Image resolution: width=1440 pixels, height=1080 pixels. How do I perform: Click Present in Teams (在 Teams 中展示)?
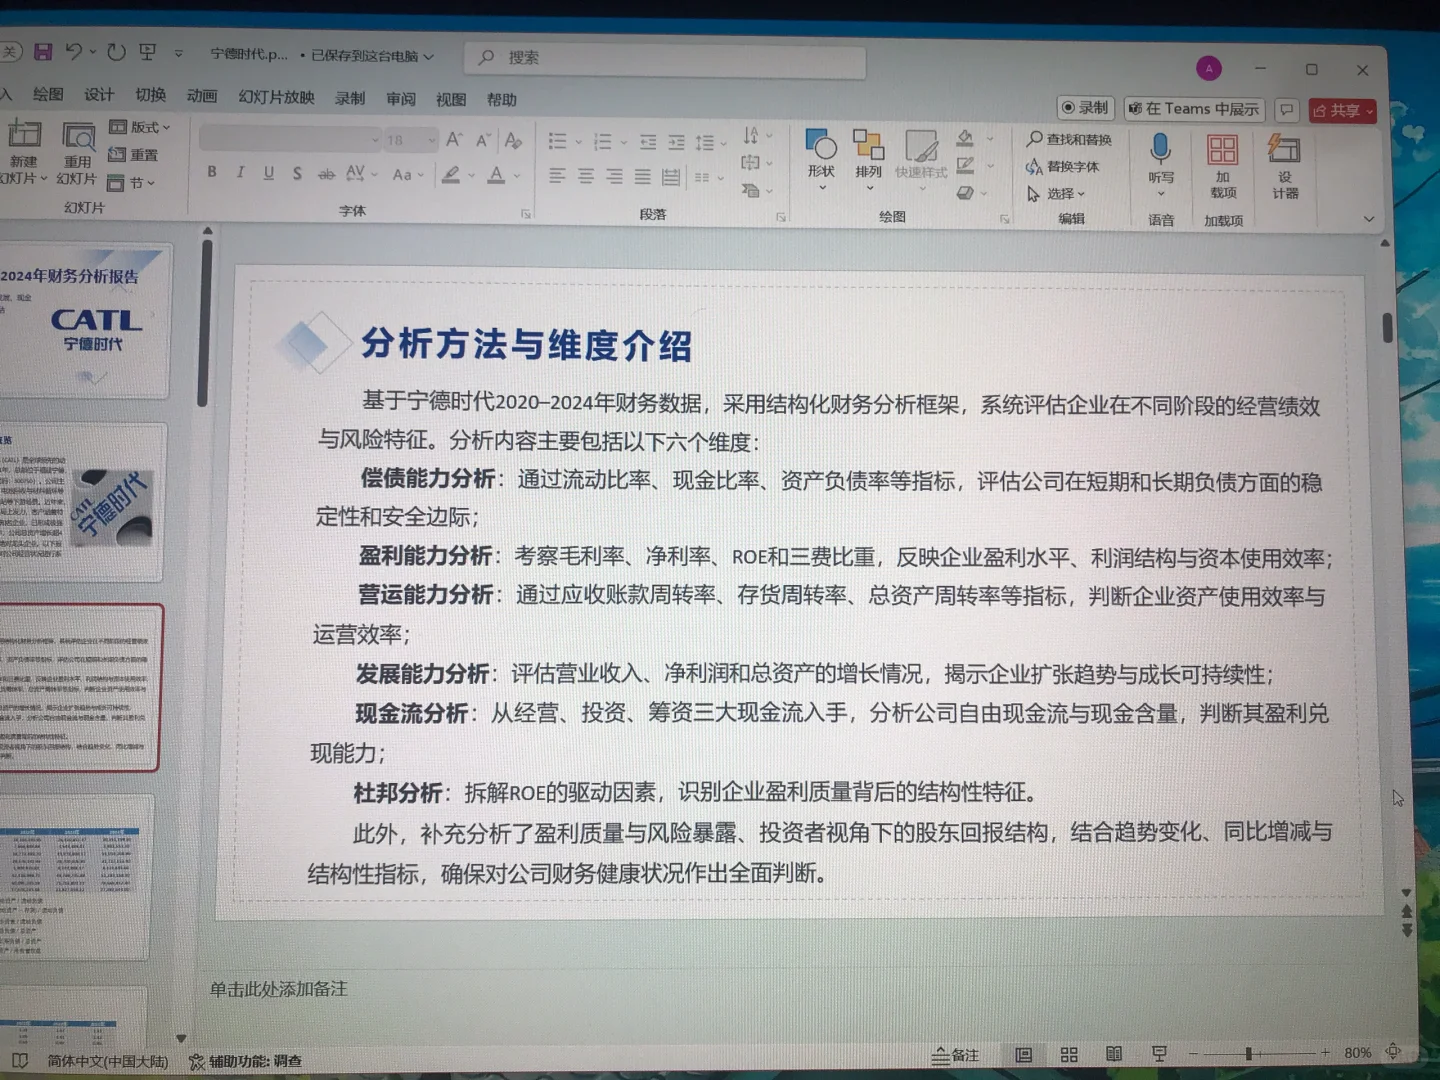click(1194, 108)
